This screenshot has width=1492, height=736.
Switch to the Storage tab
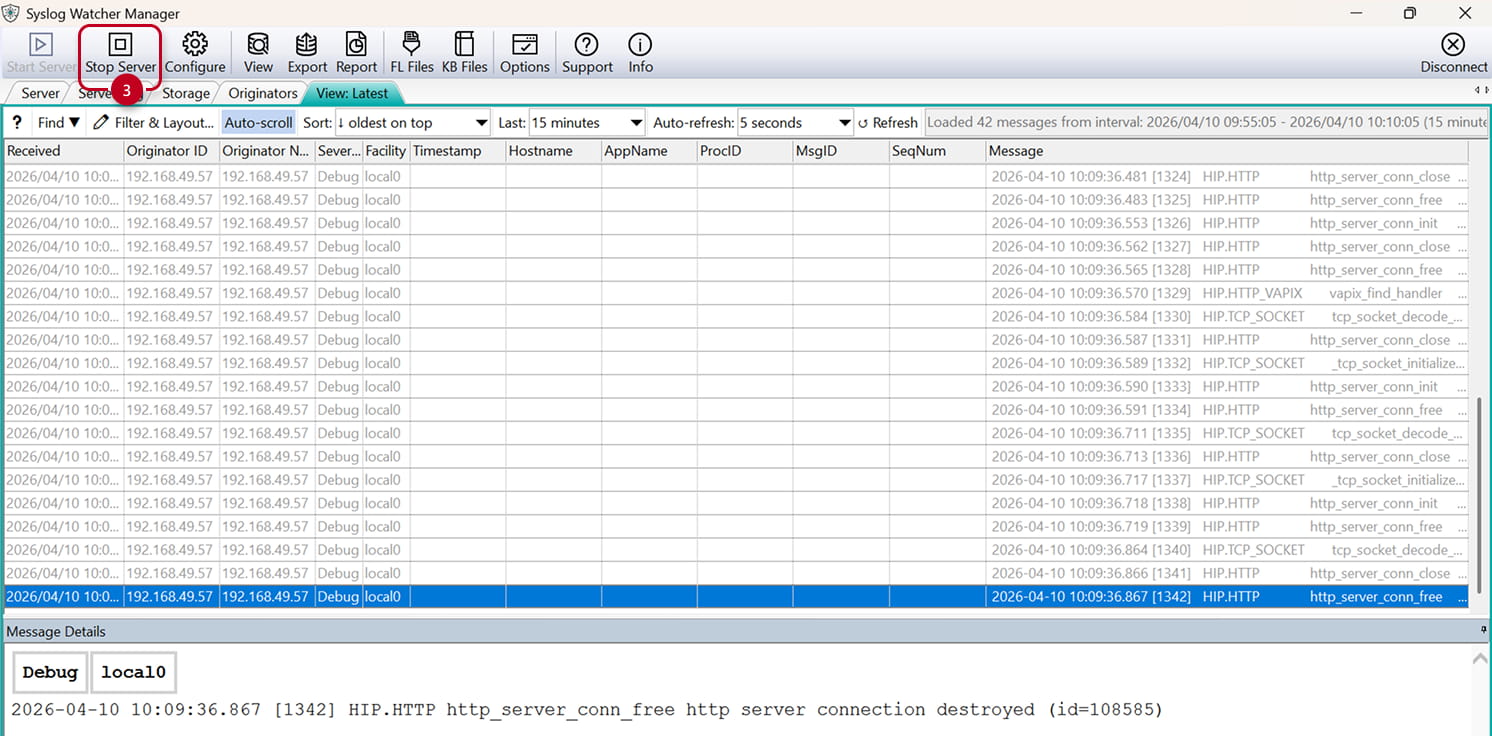tap(186, 93)
